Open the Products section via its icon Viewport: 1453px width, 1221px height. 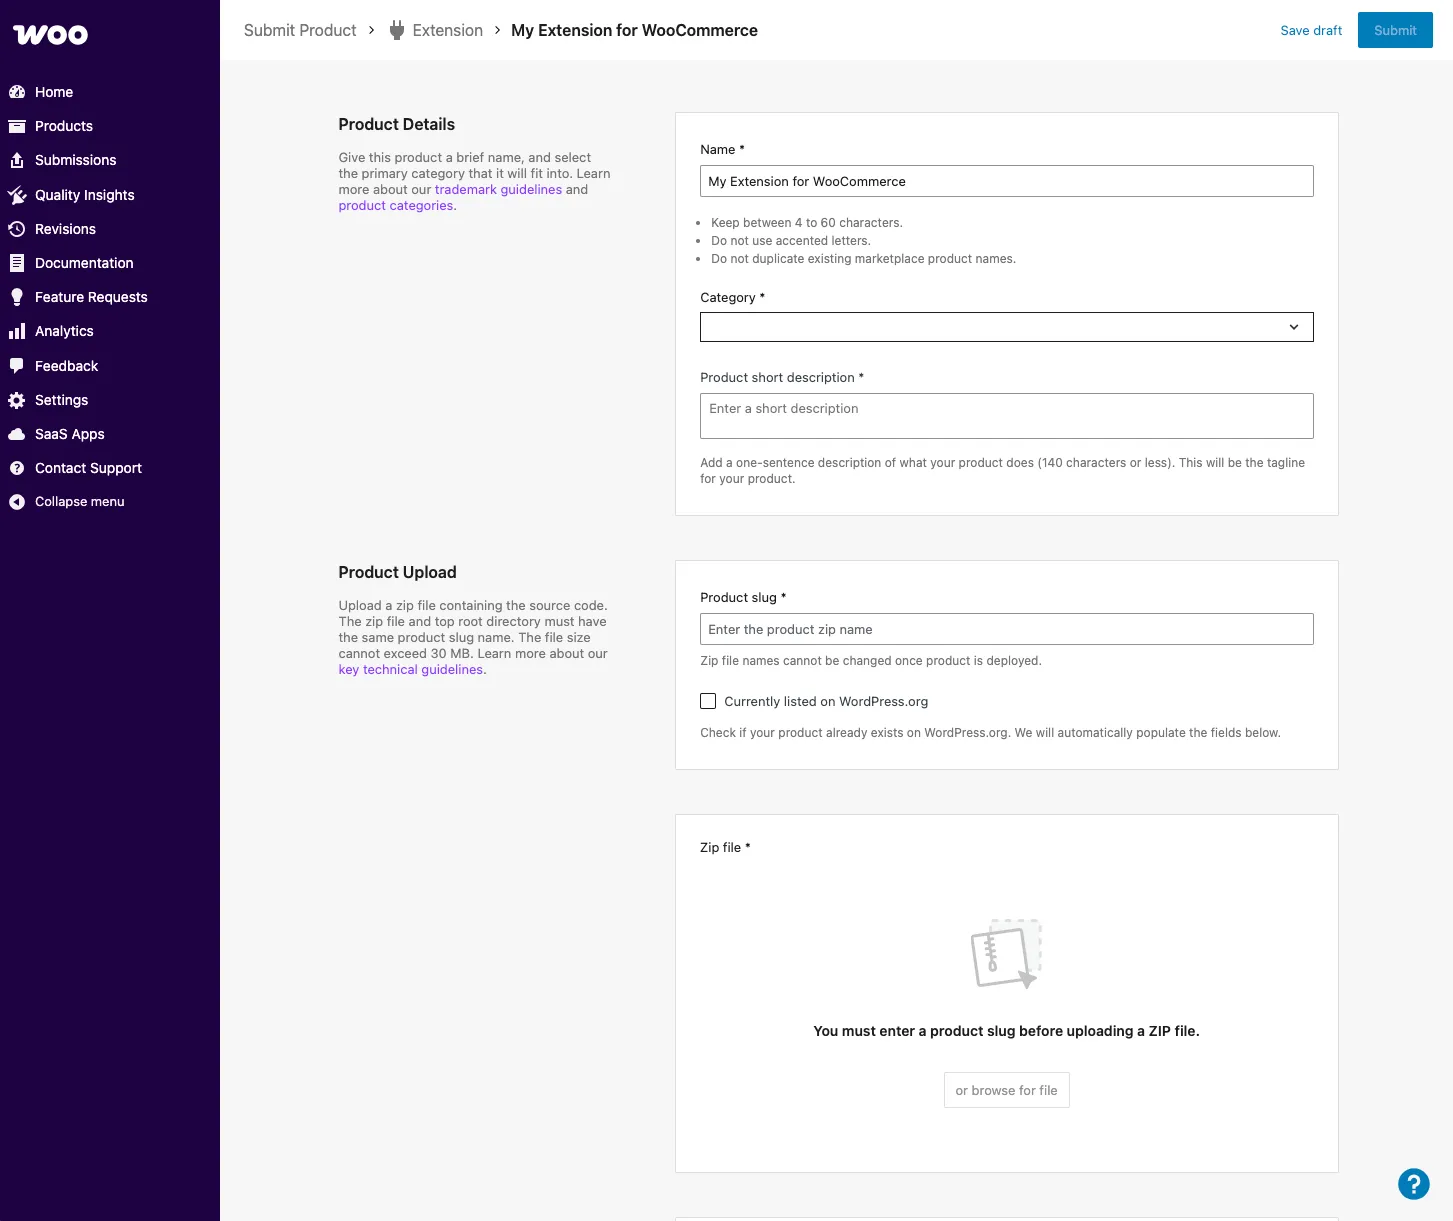(18, 126)
